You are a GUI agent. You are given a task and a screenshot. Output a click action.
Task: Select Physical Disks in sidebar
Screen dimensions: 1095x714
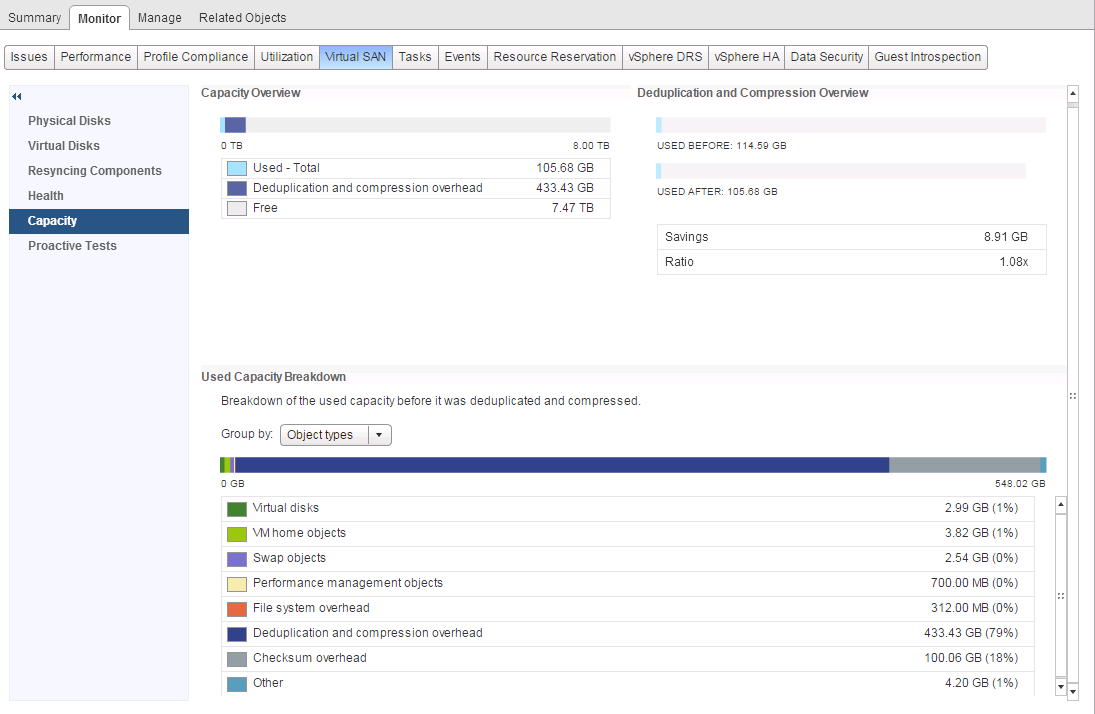[98, 121]
